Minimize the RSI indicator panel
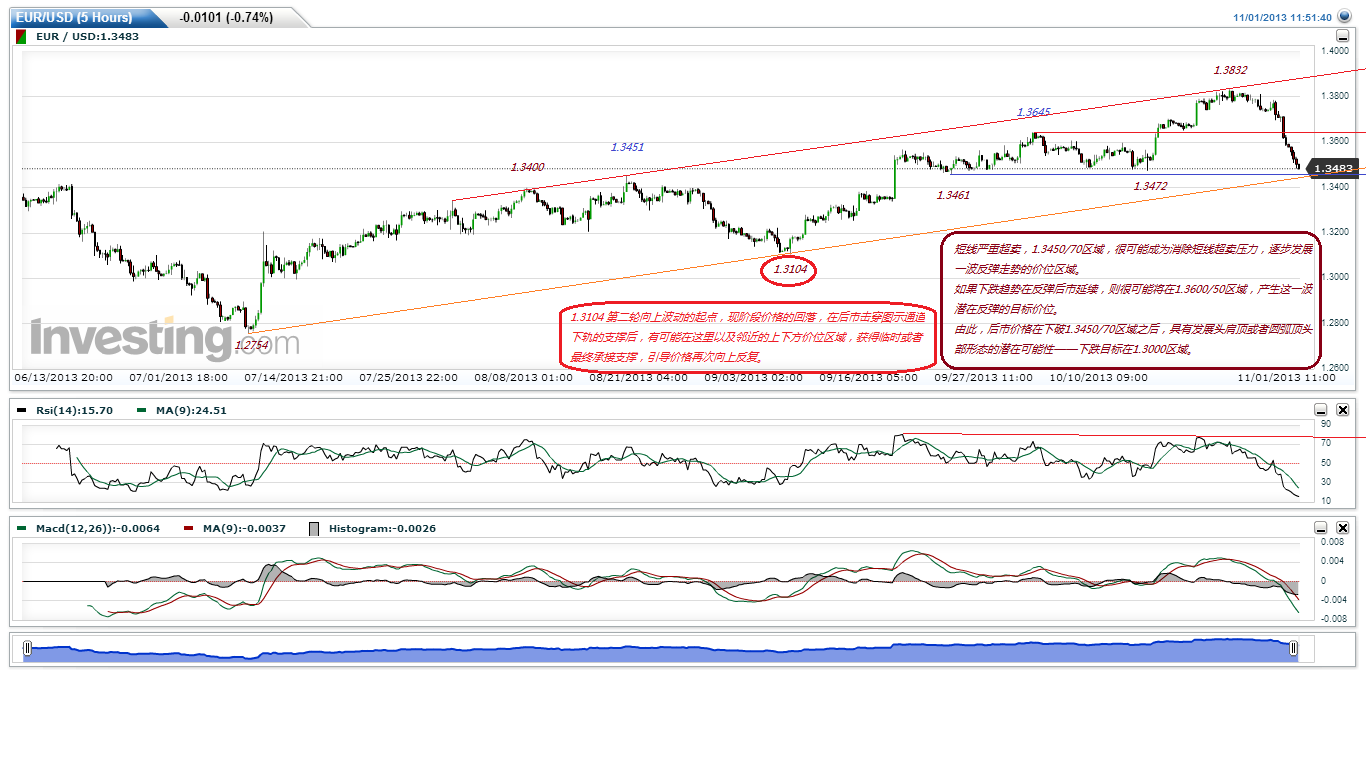 [x=1320, y=410]
